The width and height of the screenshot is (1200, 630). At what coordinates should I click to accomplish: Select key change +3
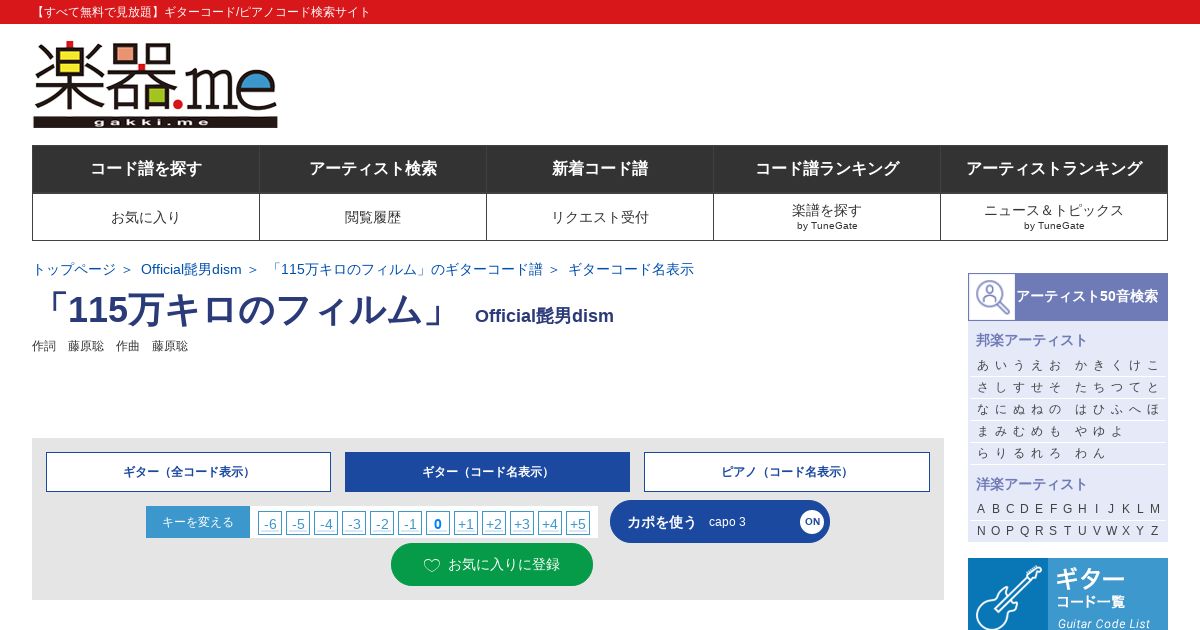522,523
